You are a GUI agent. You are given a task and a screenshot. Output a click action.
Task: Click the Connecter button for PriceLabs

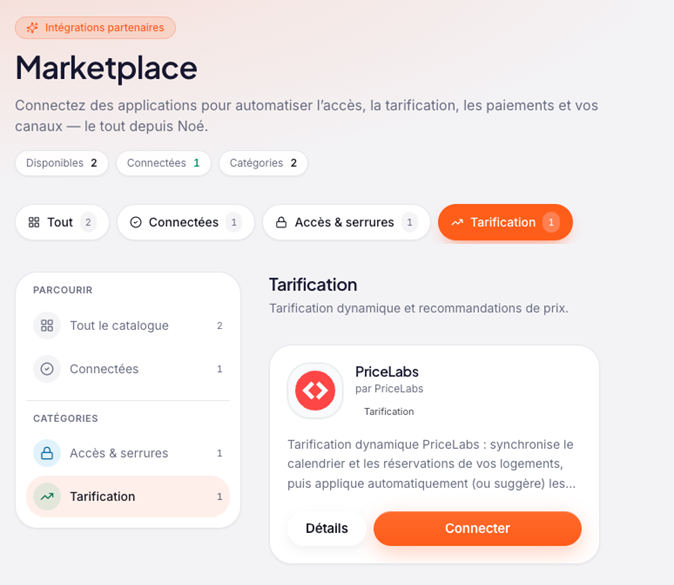click(478, 528)
